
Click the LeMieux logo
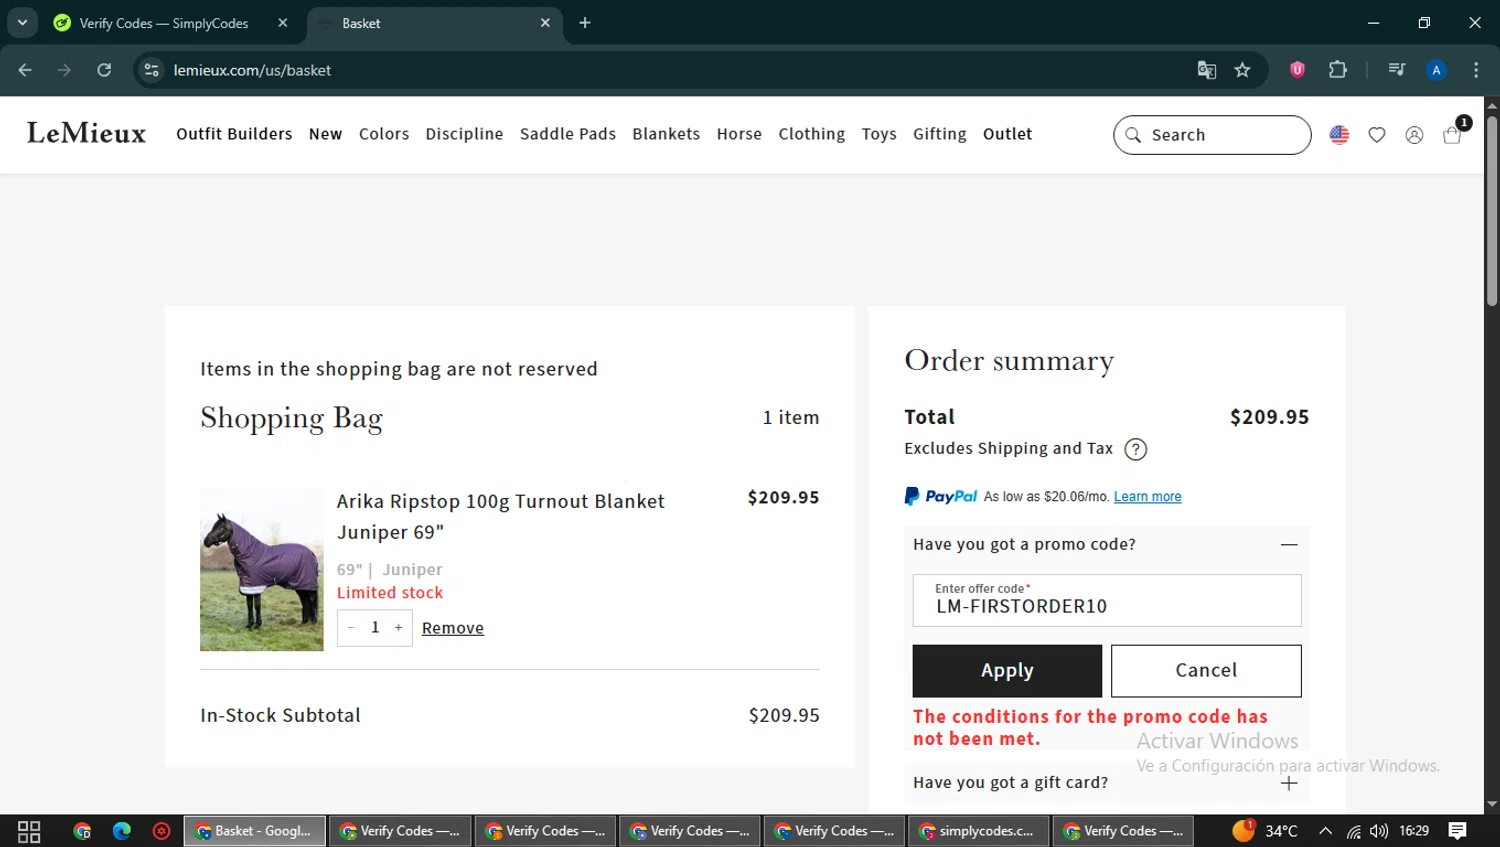coord(86,133)
